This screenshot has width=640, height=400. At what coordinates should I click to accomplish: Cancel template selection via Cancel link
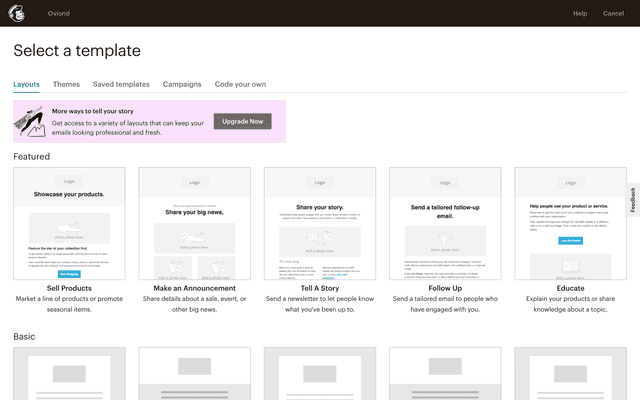(x=613, y=13)
